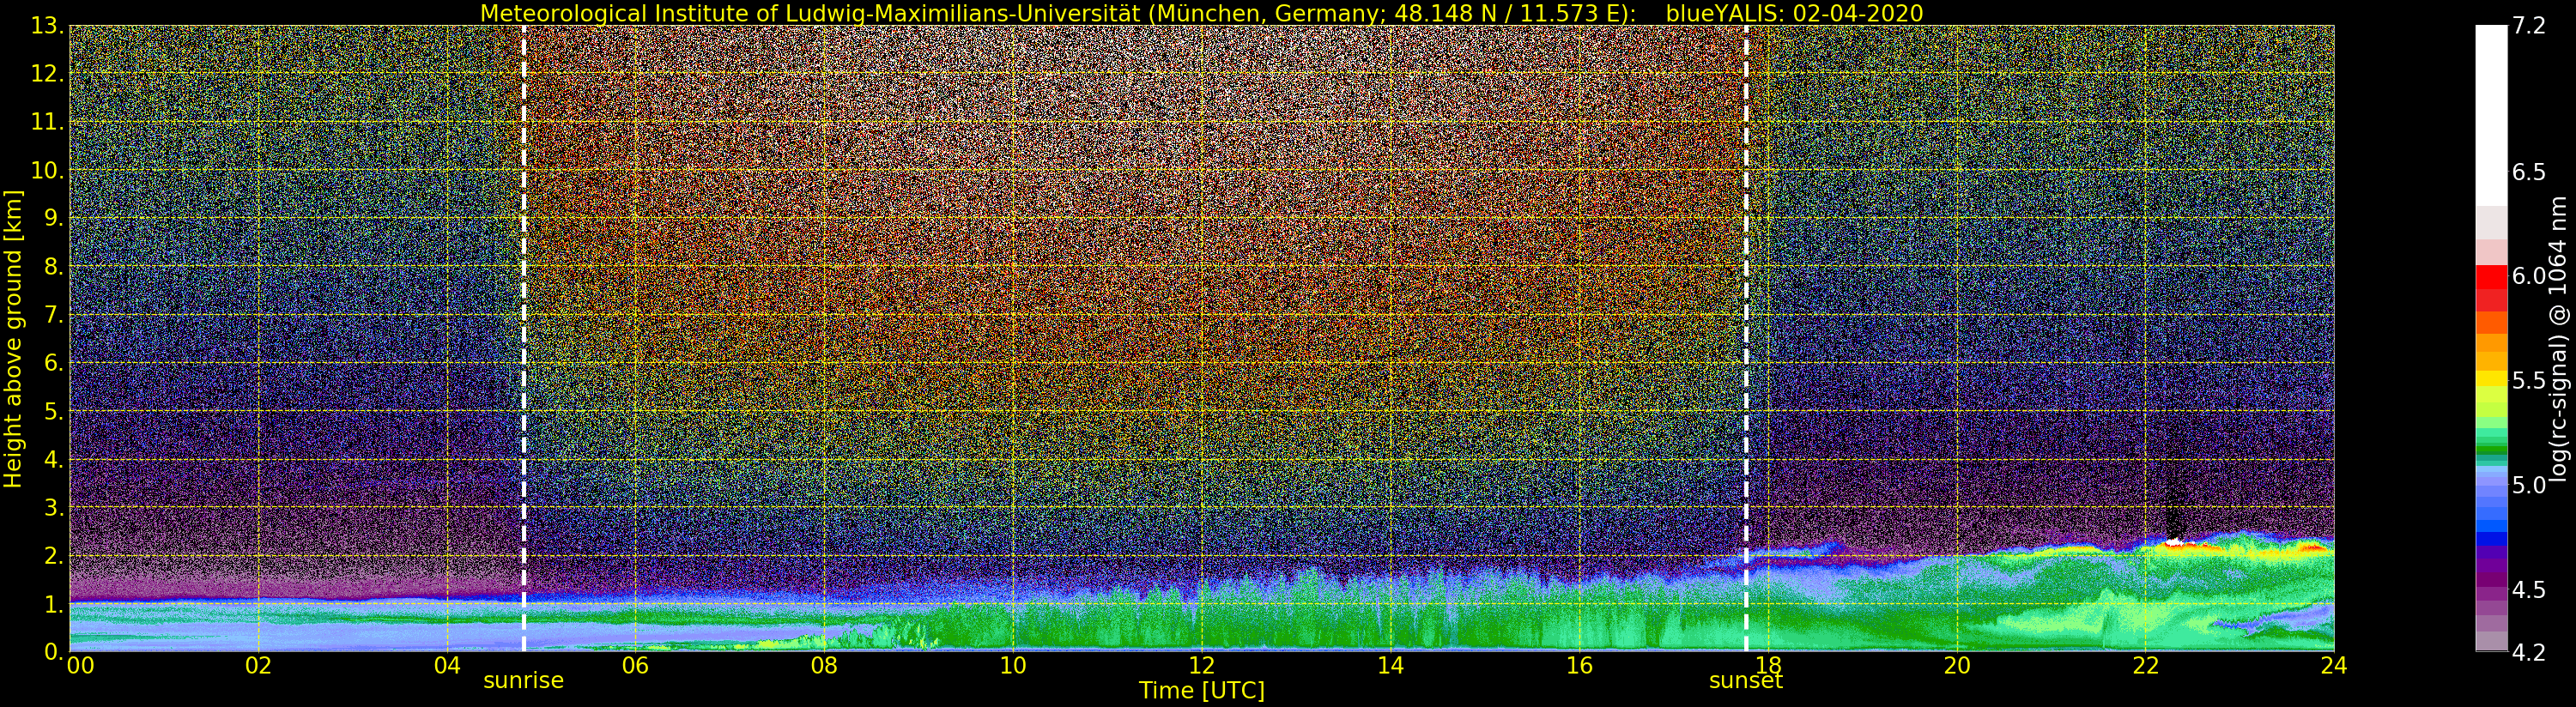Click the log(rc-signal) @ 1064 nm label
Image resolution: width=2576 pixels, height=707 pixels.
pyautogui.click(x=2558, y=339)
